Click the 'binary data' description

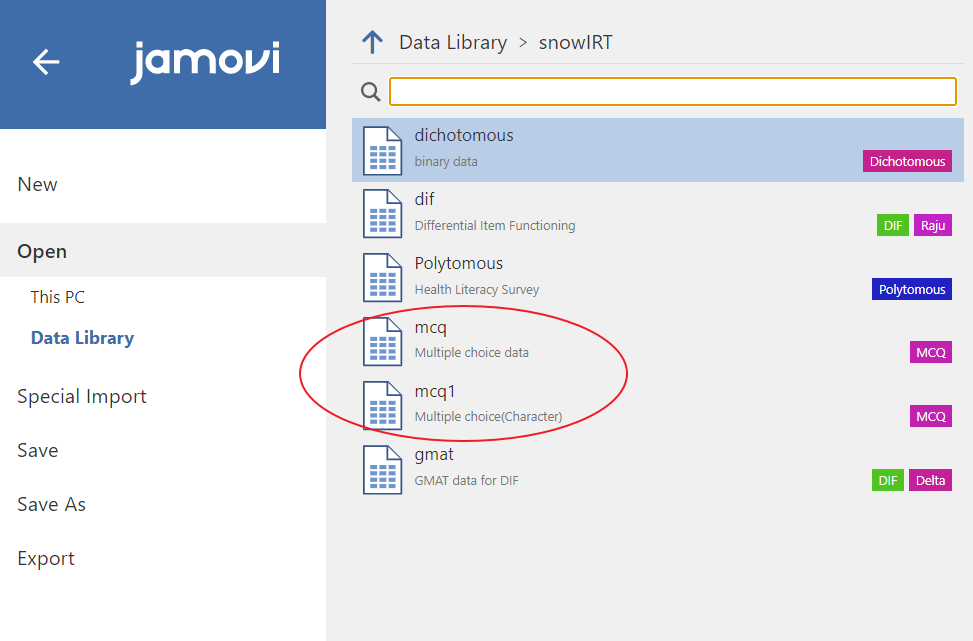tap(446, 162)
